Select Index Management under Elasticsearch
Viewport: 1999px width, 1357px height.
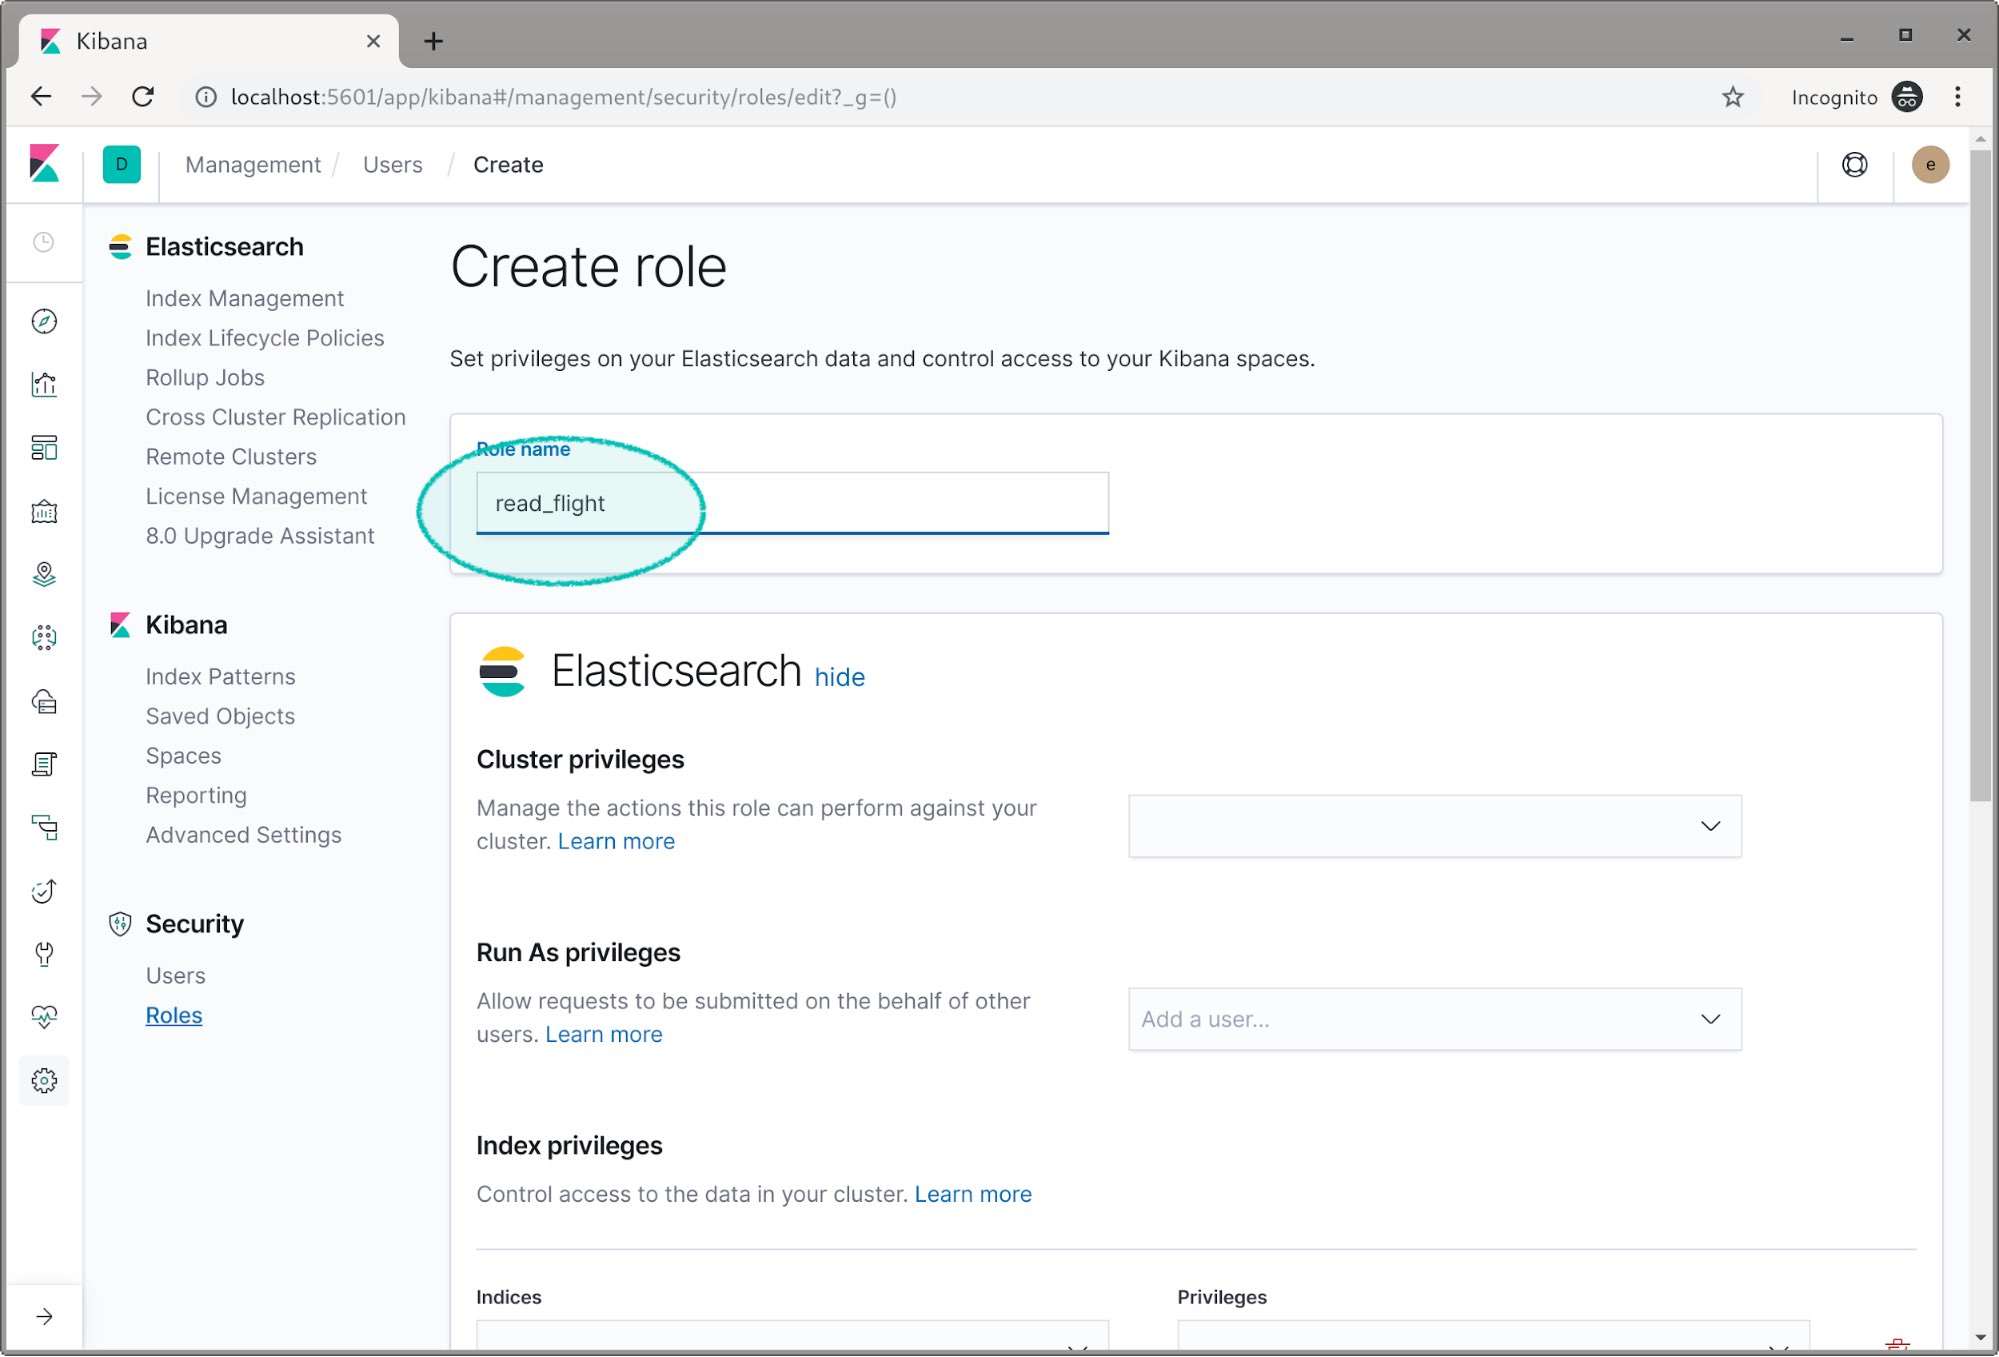point(244,297)
